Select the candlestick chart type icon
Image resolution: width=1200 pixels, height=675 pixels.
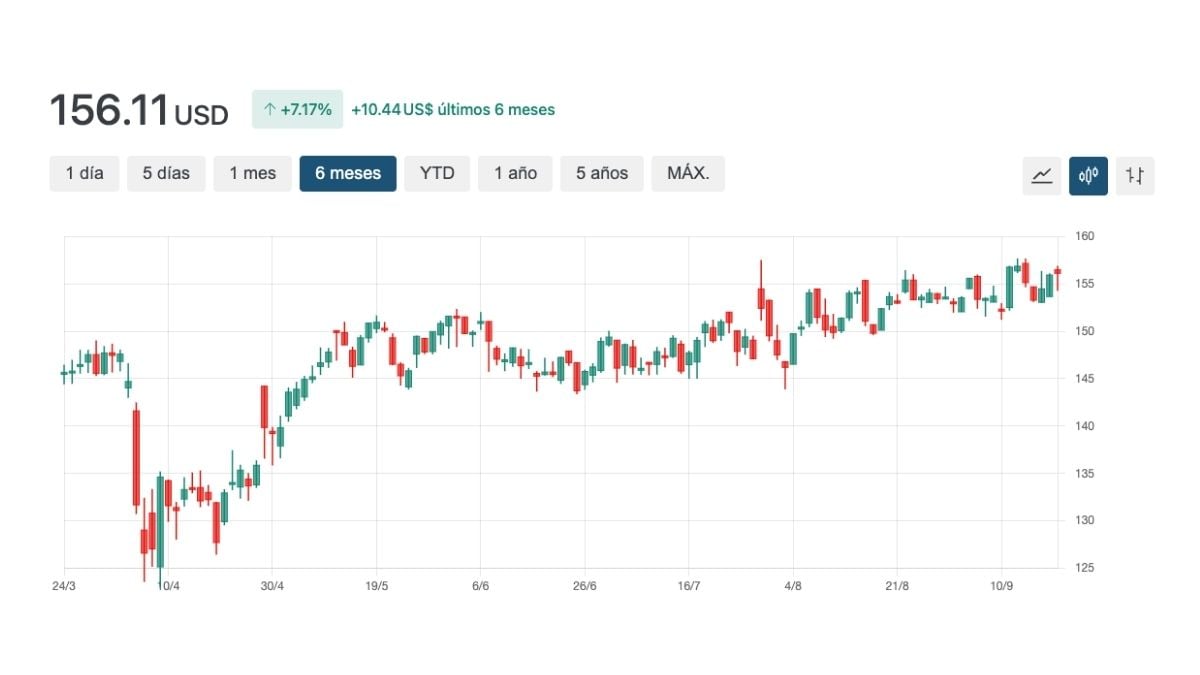pos(1088,175)
